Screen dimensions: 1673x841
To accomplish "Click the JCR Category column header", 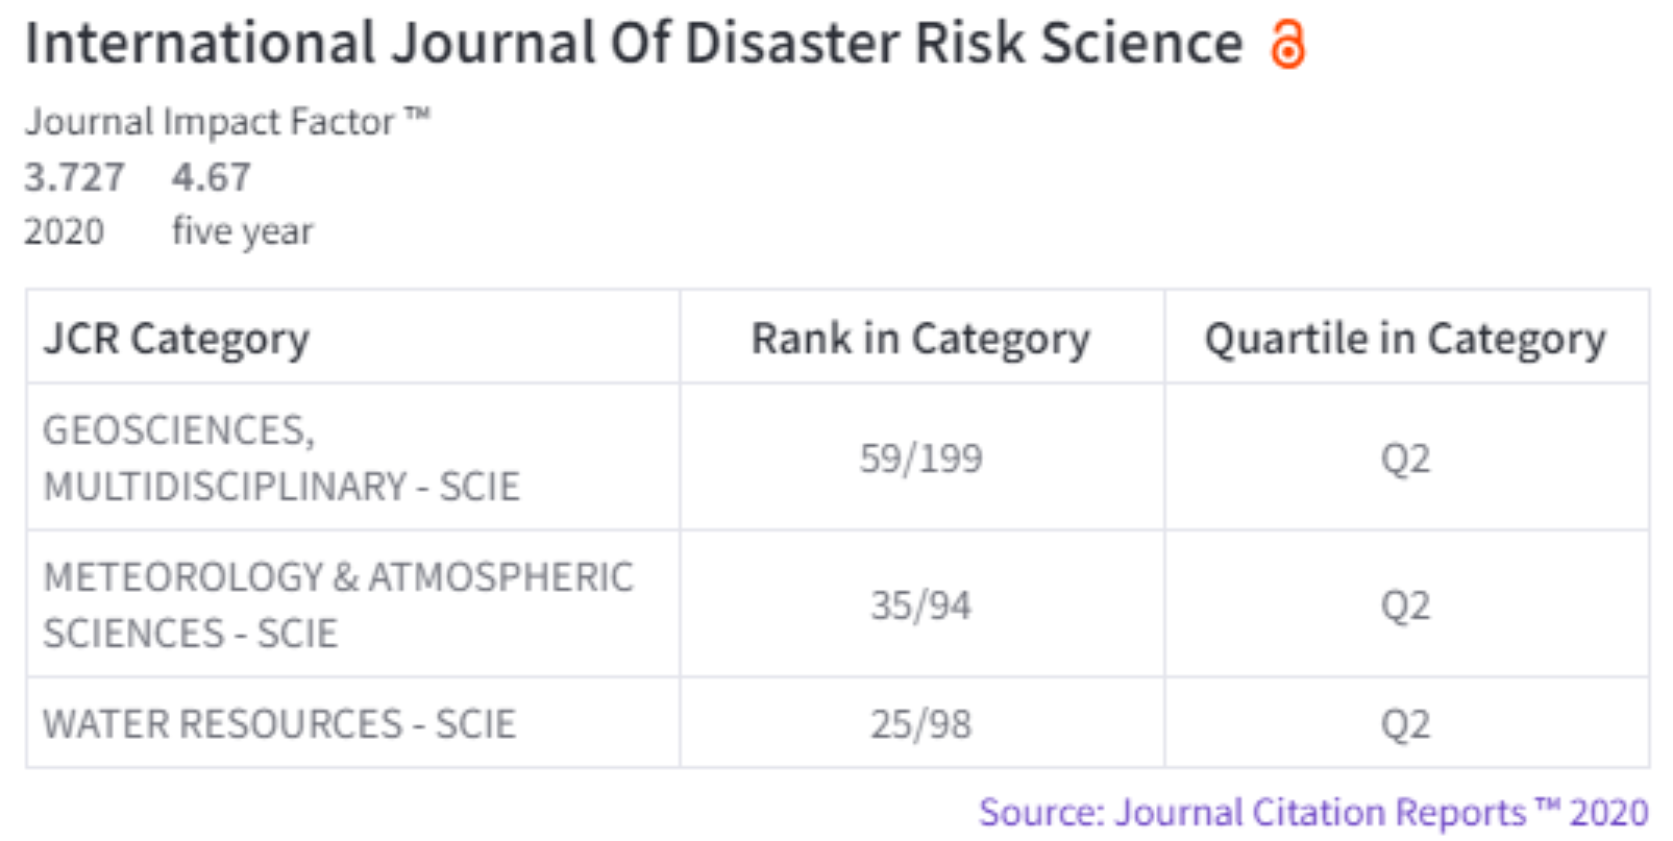I will [177, 339].
